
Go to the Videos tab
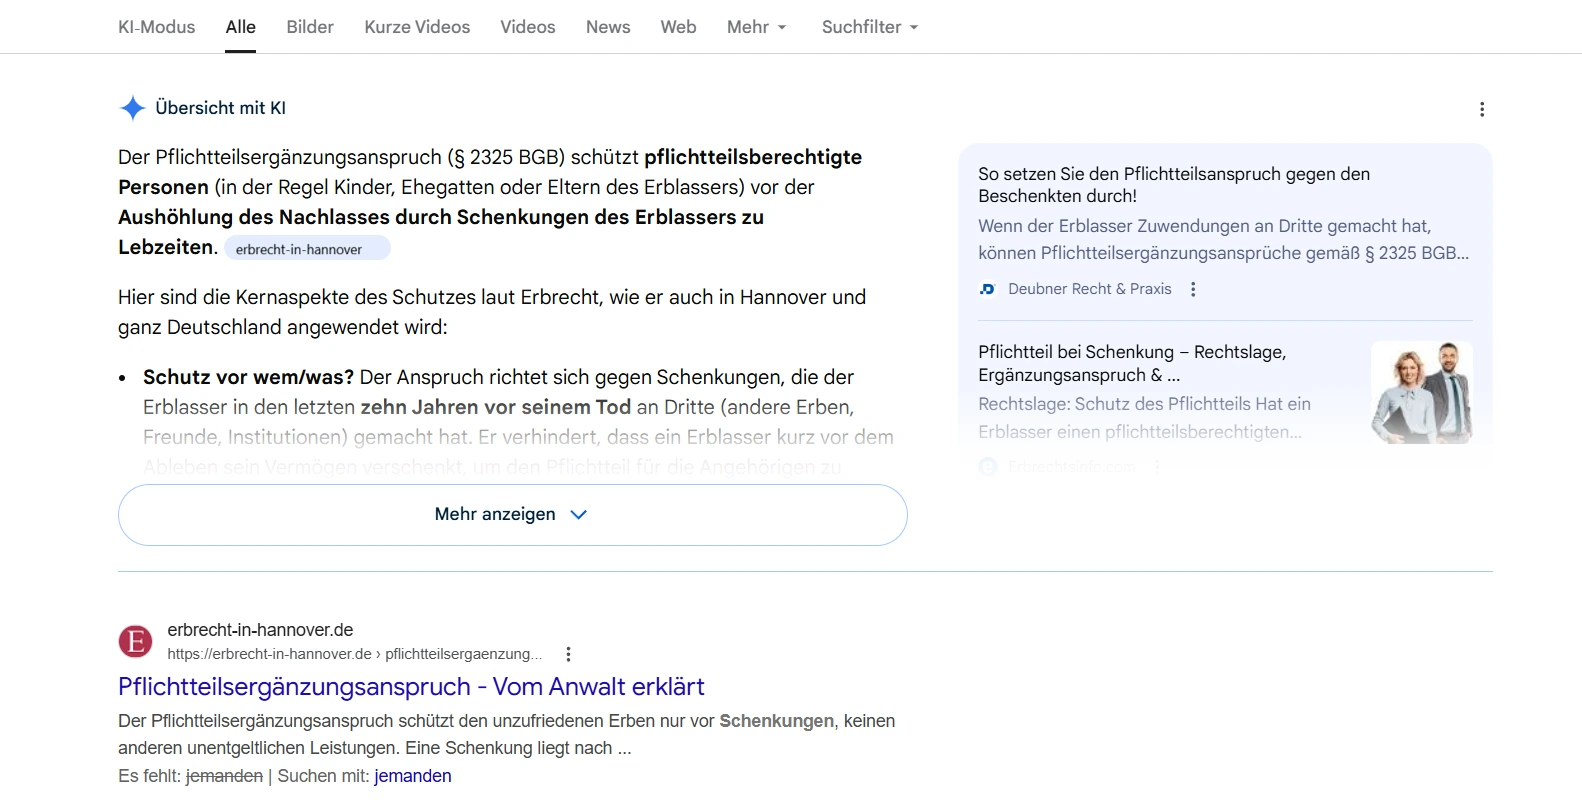coord(527,27)
